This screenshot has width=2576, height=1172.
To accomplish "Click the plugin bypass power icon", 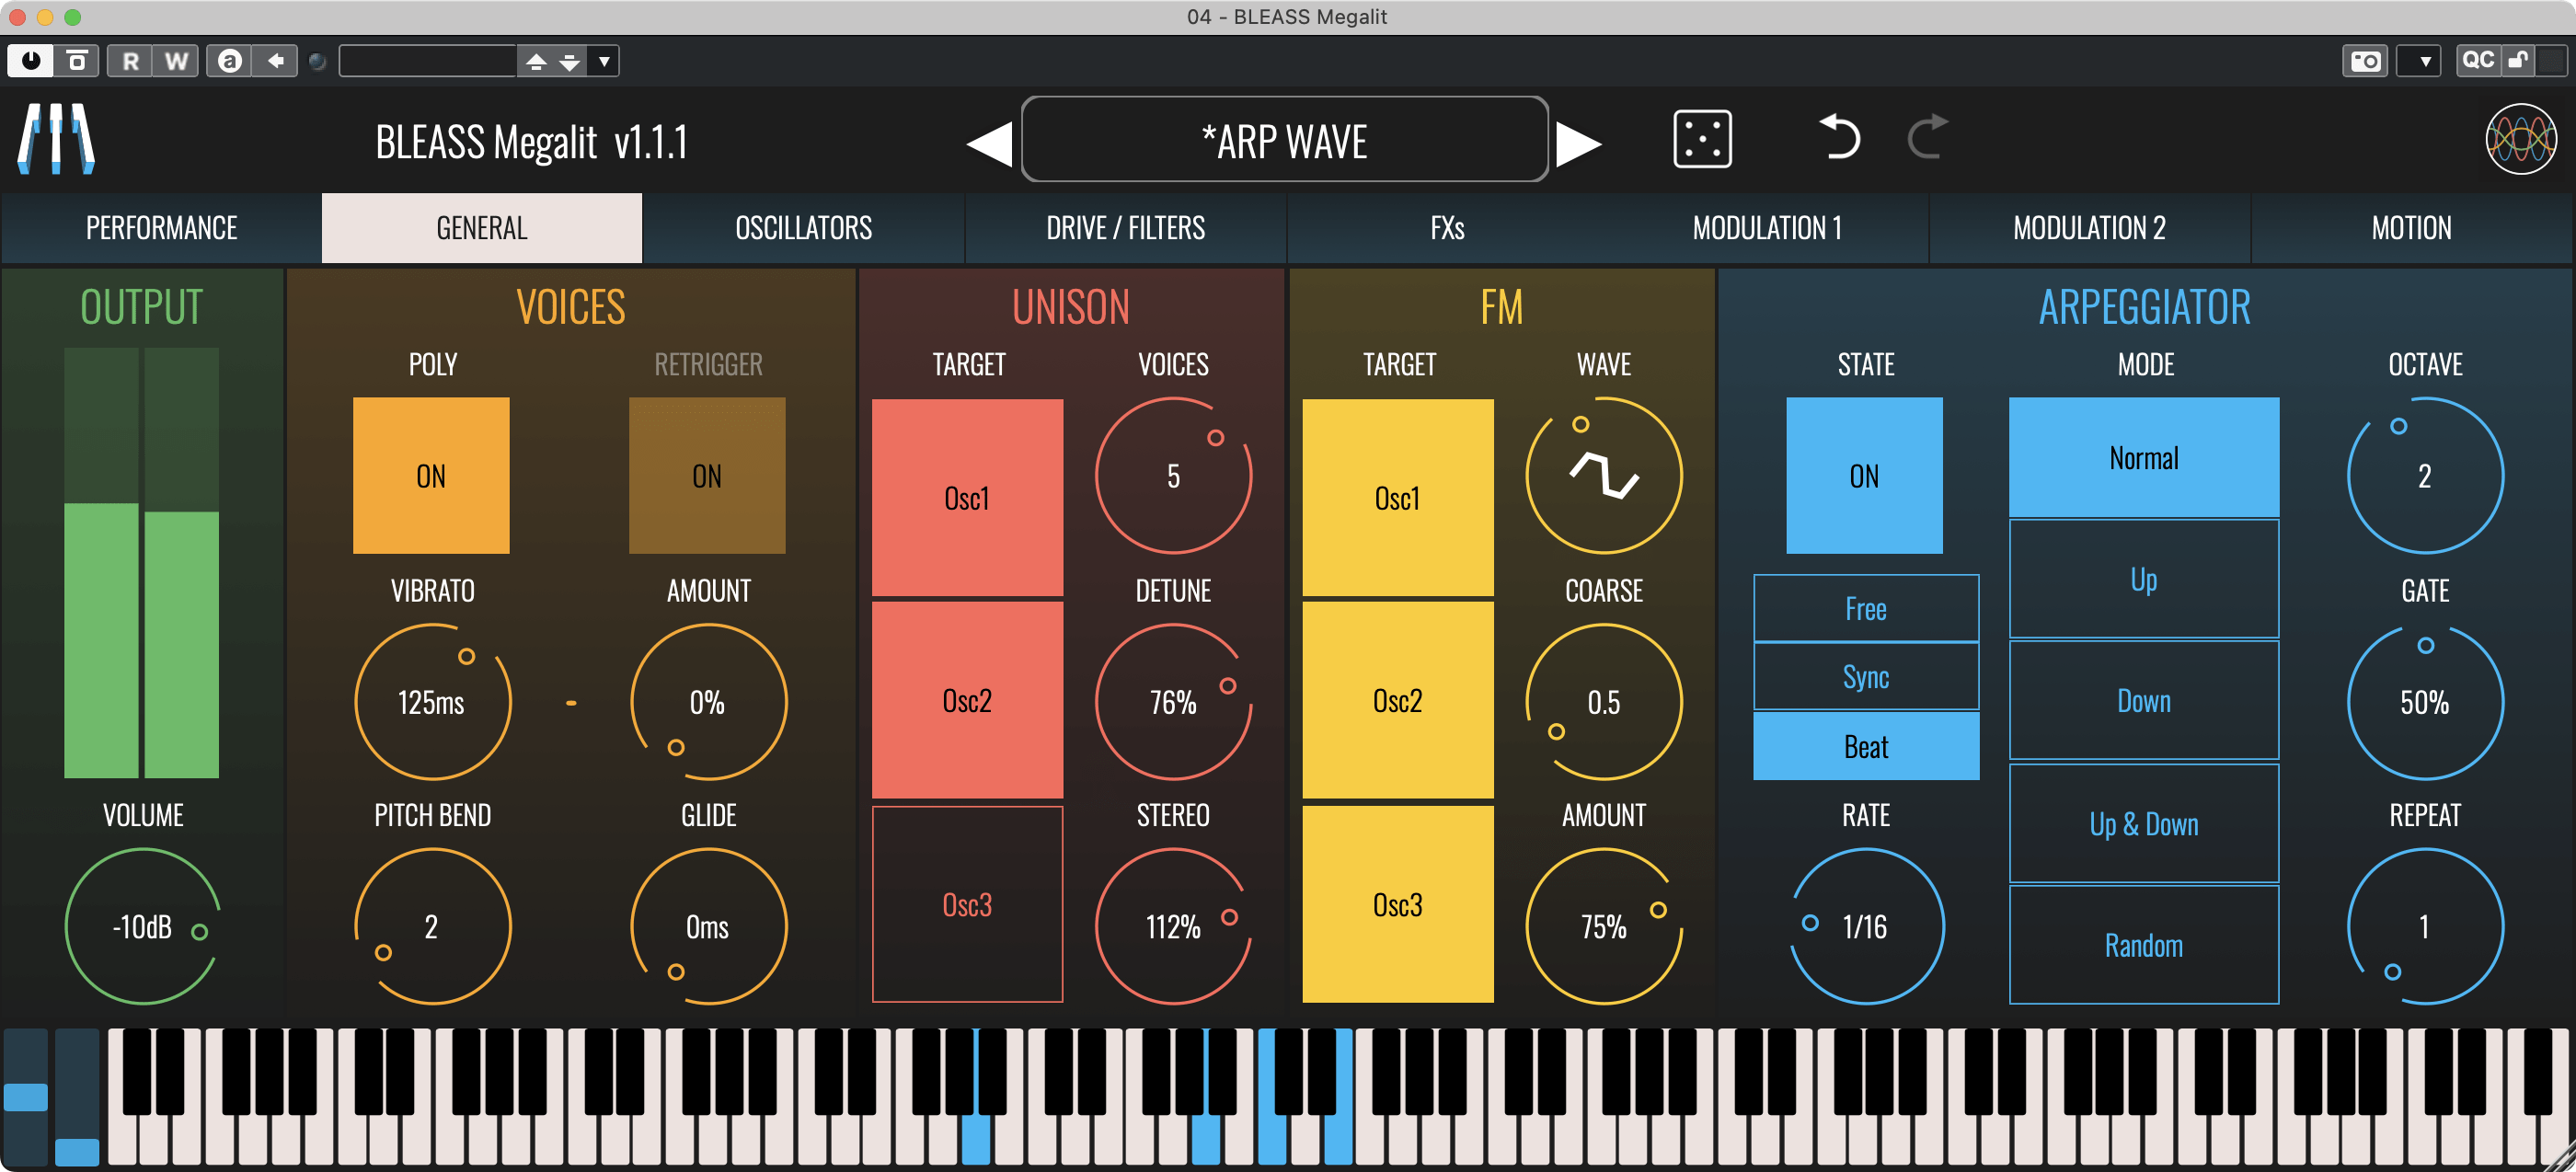I will [31, 61].
